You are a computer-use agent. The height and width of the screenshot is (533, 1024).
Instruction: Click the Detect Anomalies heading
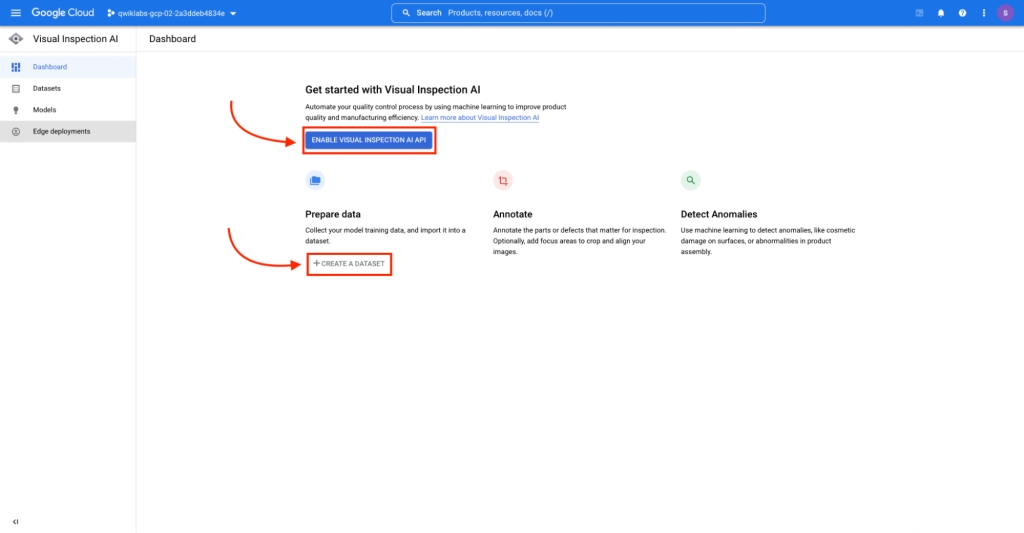point(719,214)
